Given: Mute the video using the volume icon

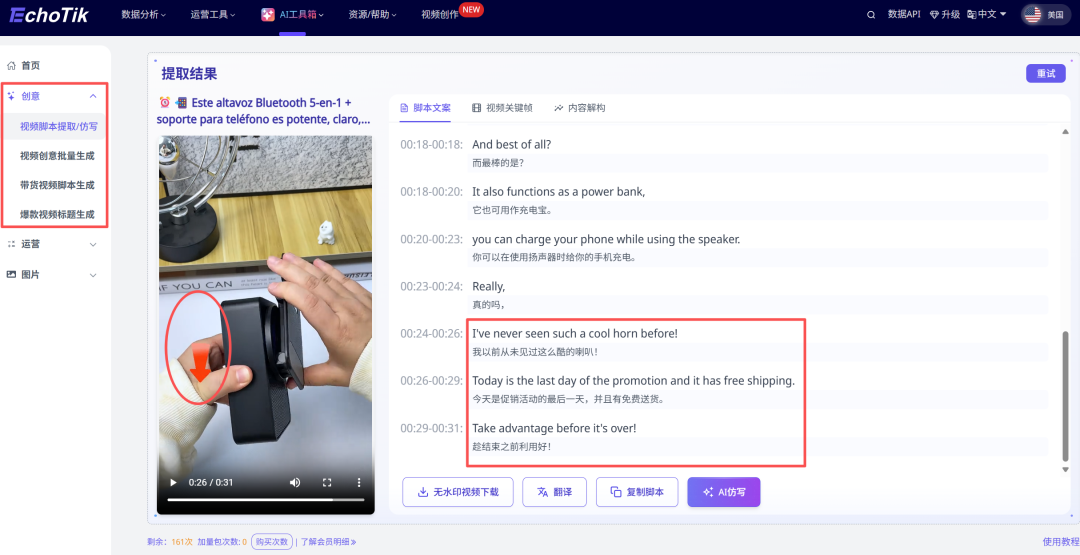Looking at the screenshot, I should click(295, 483).
